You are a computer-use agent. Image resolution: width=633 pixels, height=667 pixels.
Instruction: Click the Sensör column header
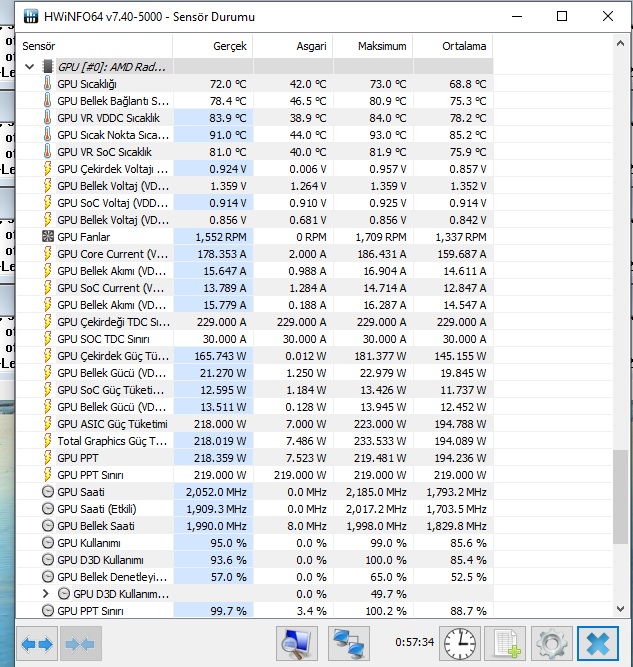[94, 46]
